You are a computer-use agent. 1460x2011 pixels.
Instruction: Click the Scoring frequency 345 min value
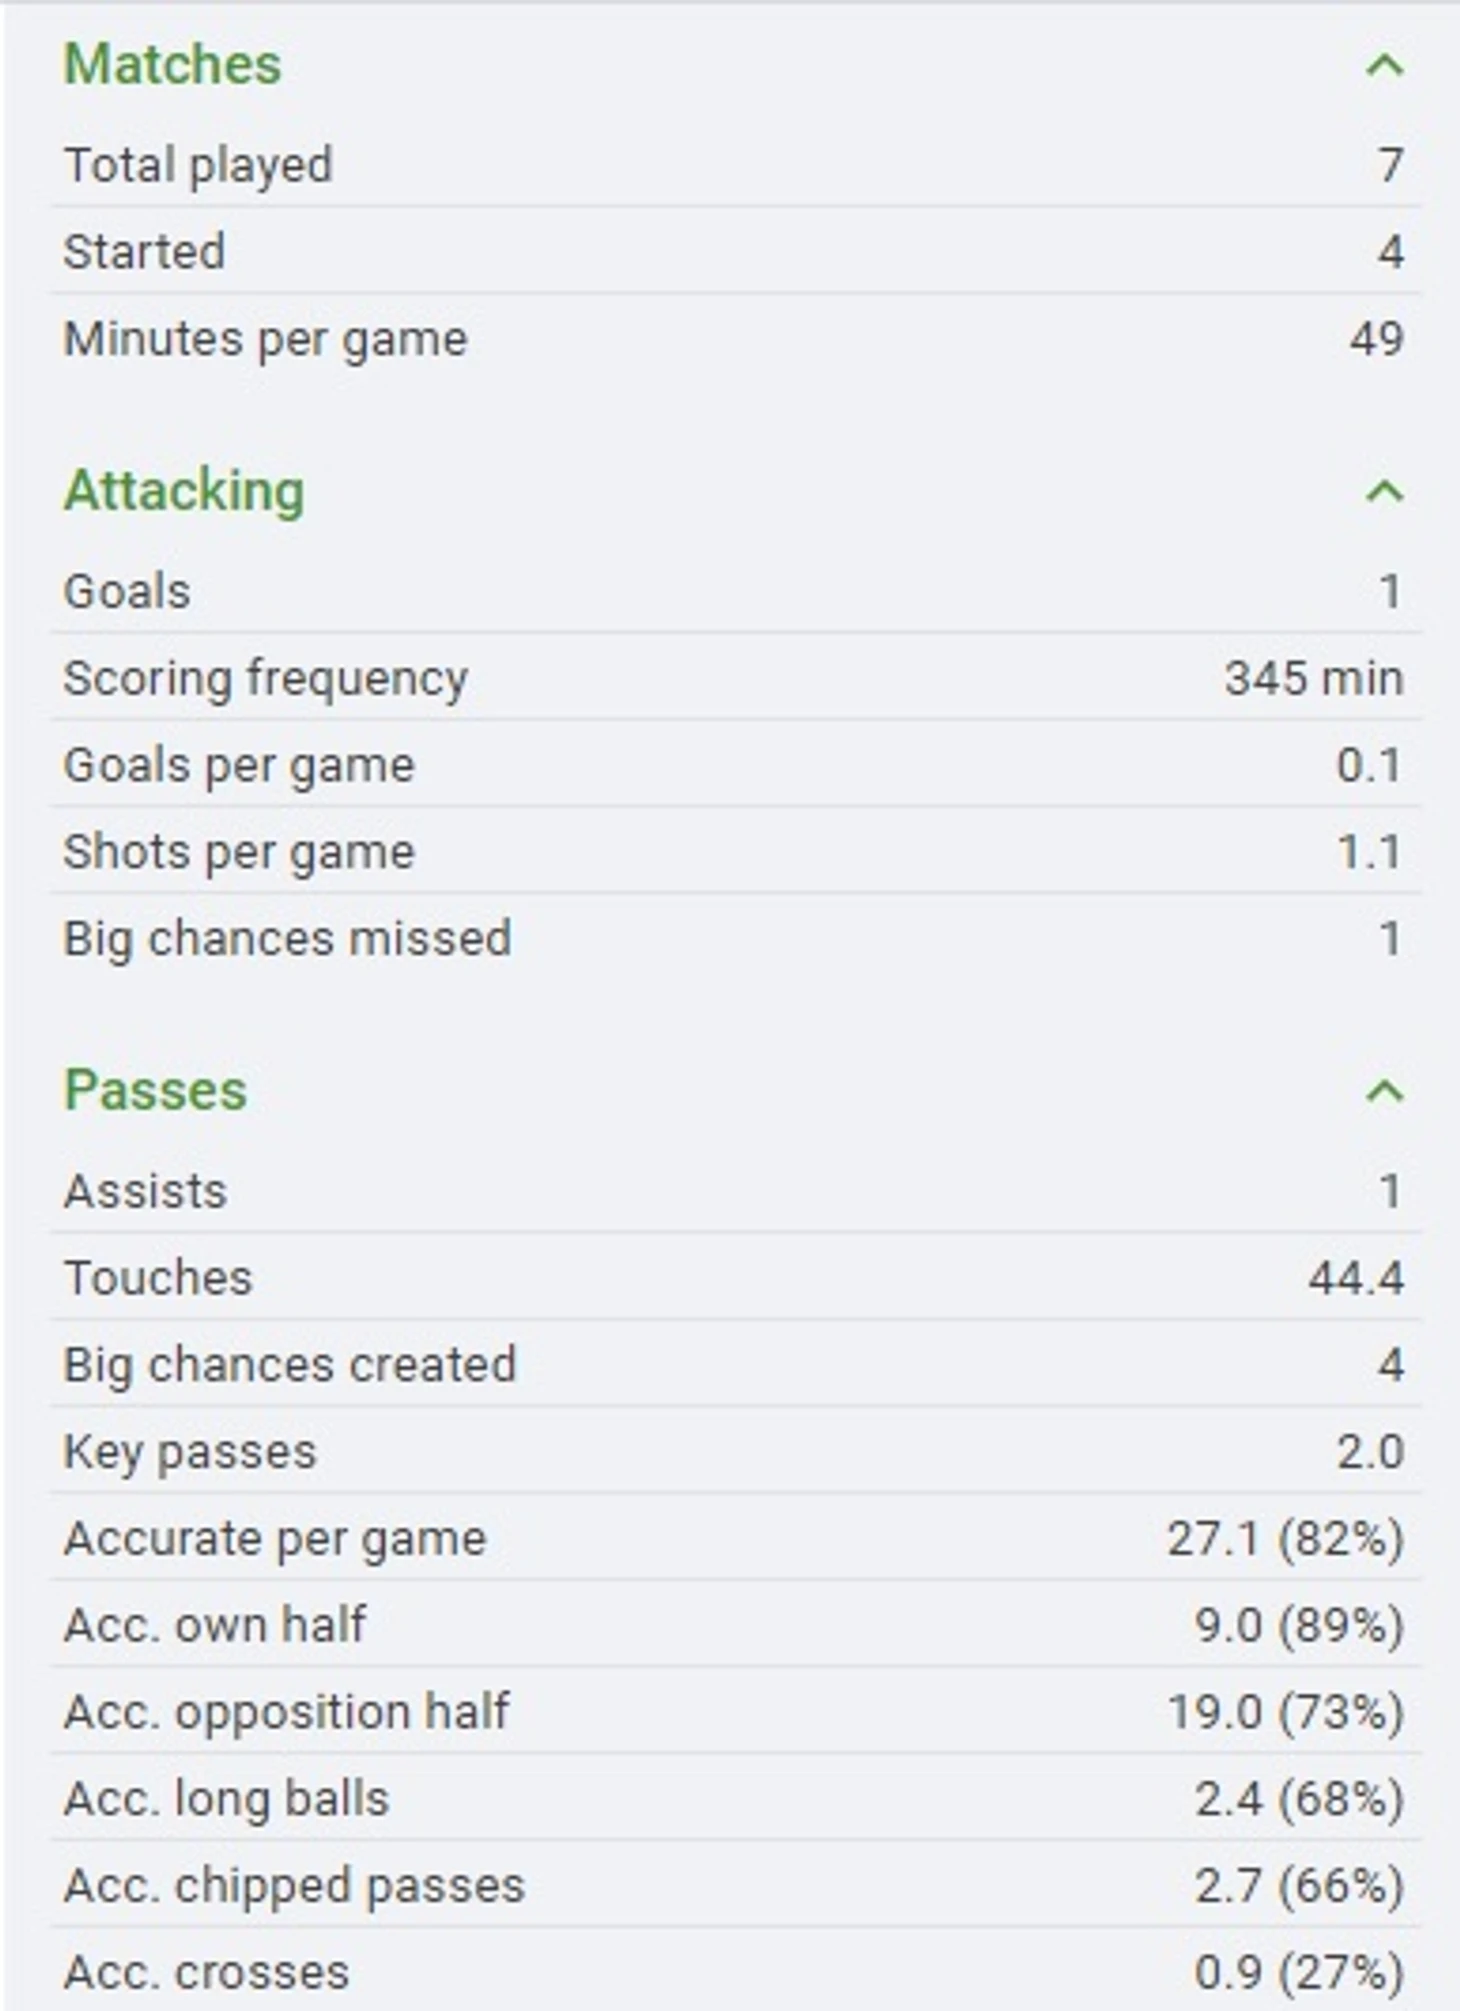(1314, 678)
